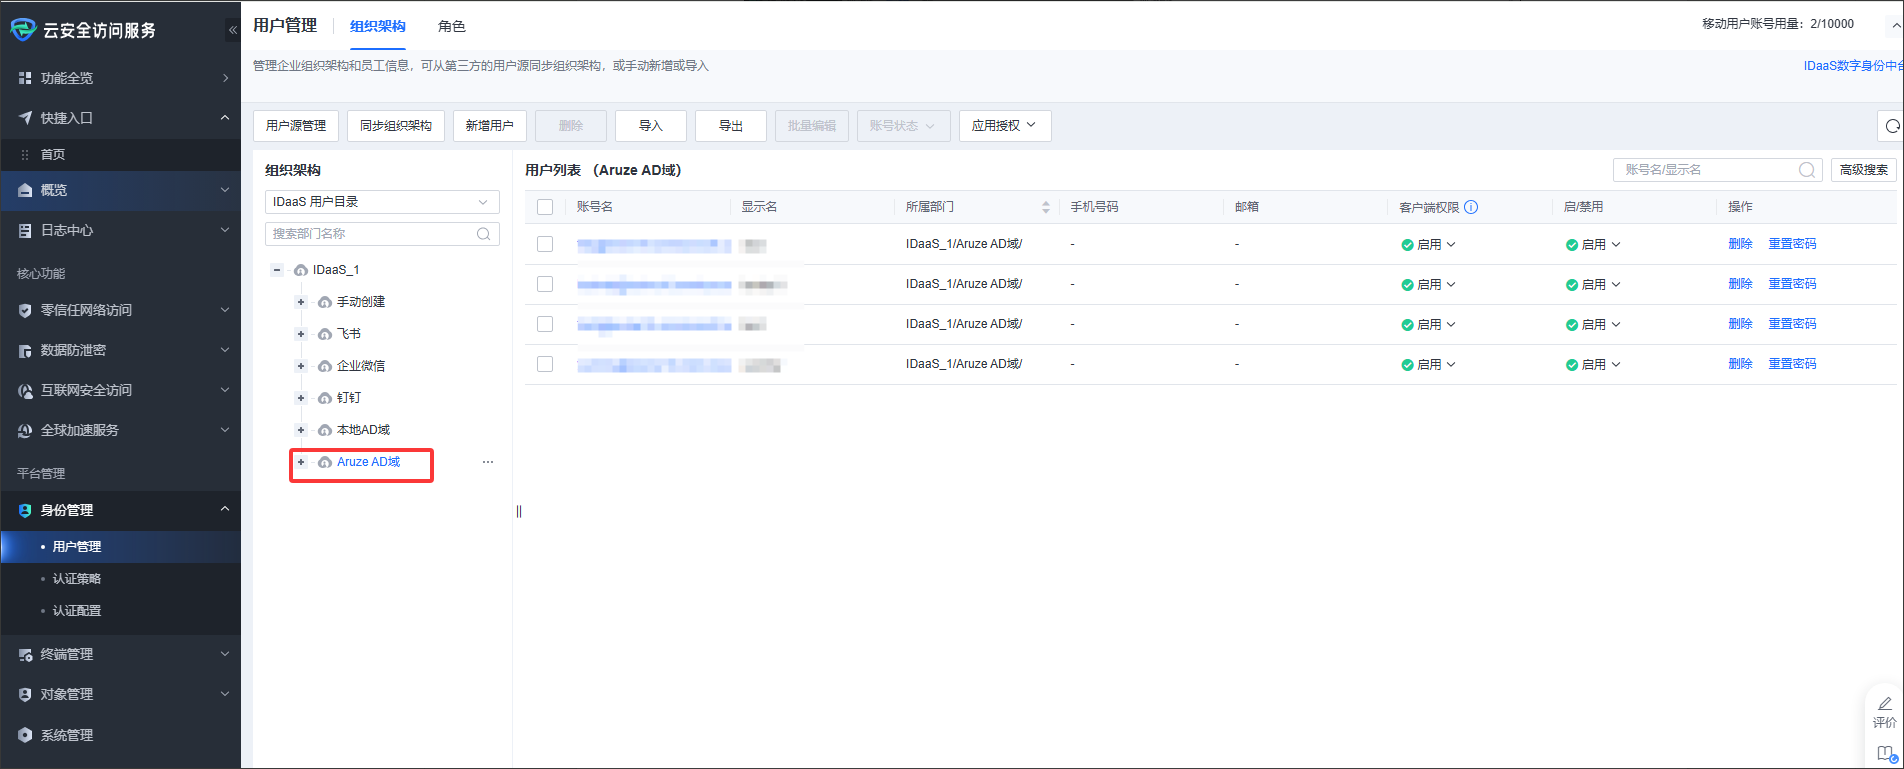Click the sort arrows on 所属部门 column
This screenshot has height=769, width=1904.
pos(1046,207)
